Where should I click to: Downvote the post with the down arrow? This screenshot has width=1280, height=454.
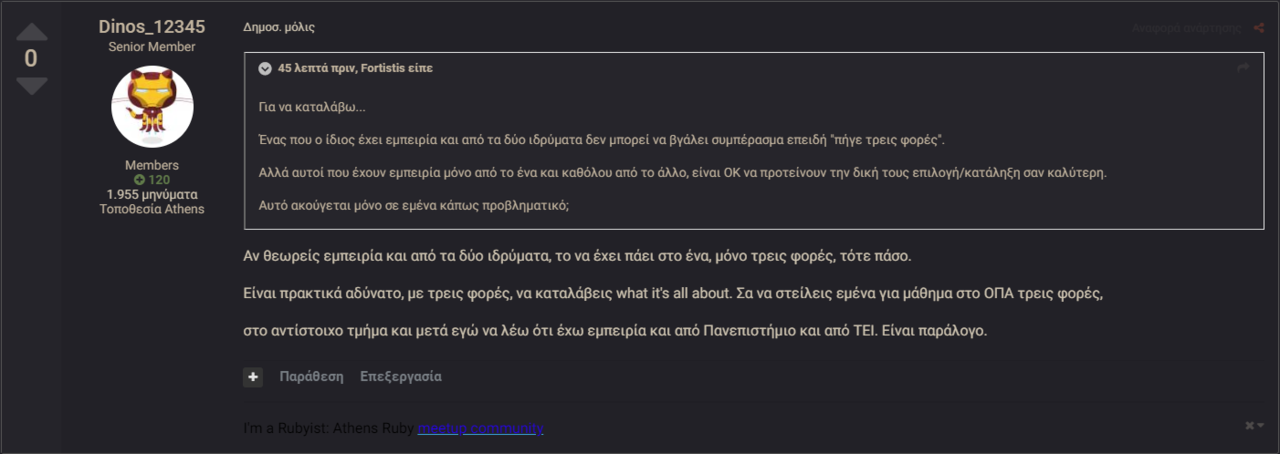click(x=31, y=86)
